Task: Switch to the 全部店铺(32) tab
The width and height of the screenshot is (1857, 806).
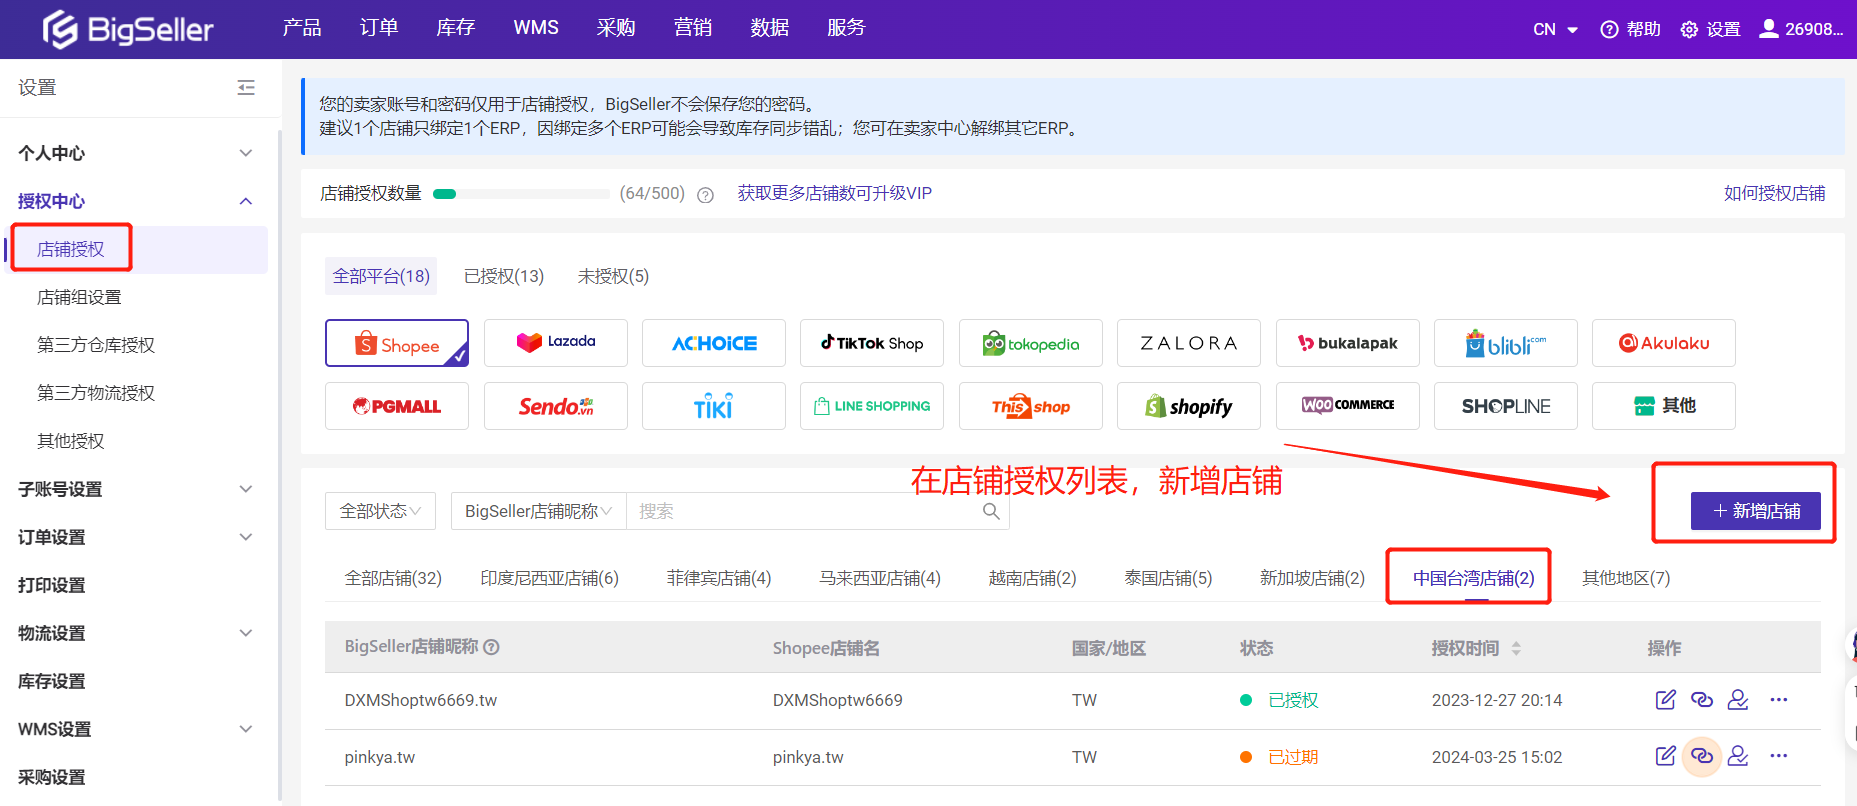Action: [393, 578]
